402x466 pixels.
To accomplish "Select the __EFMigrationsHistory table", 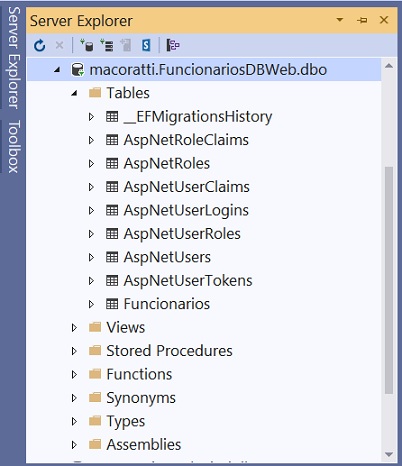I will click(x=198, y=117).
